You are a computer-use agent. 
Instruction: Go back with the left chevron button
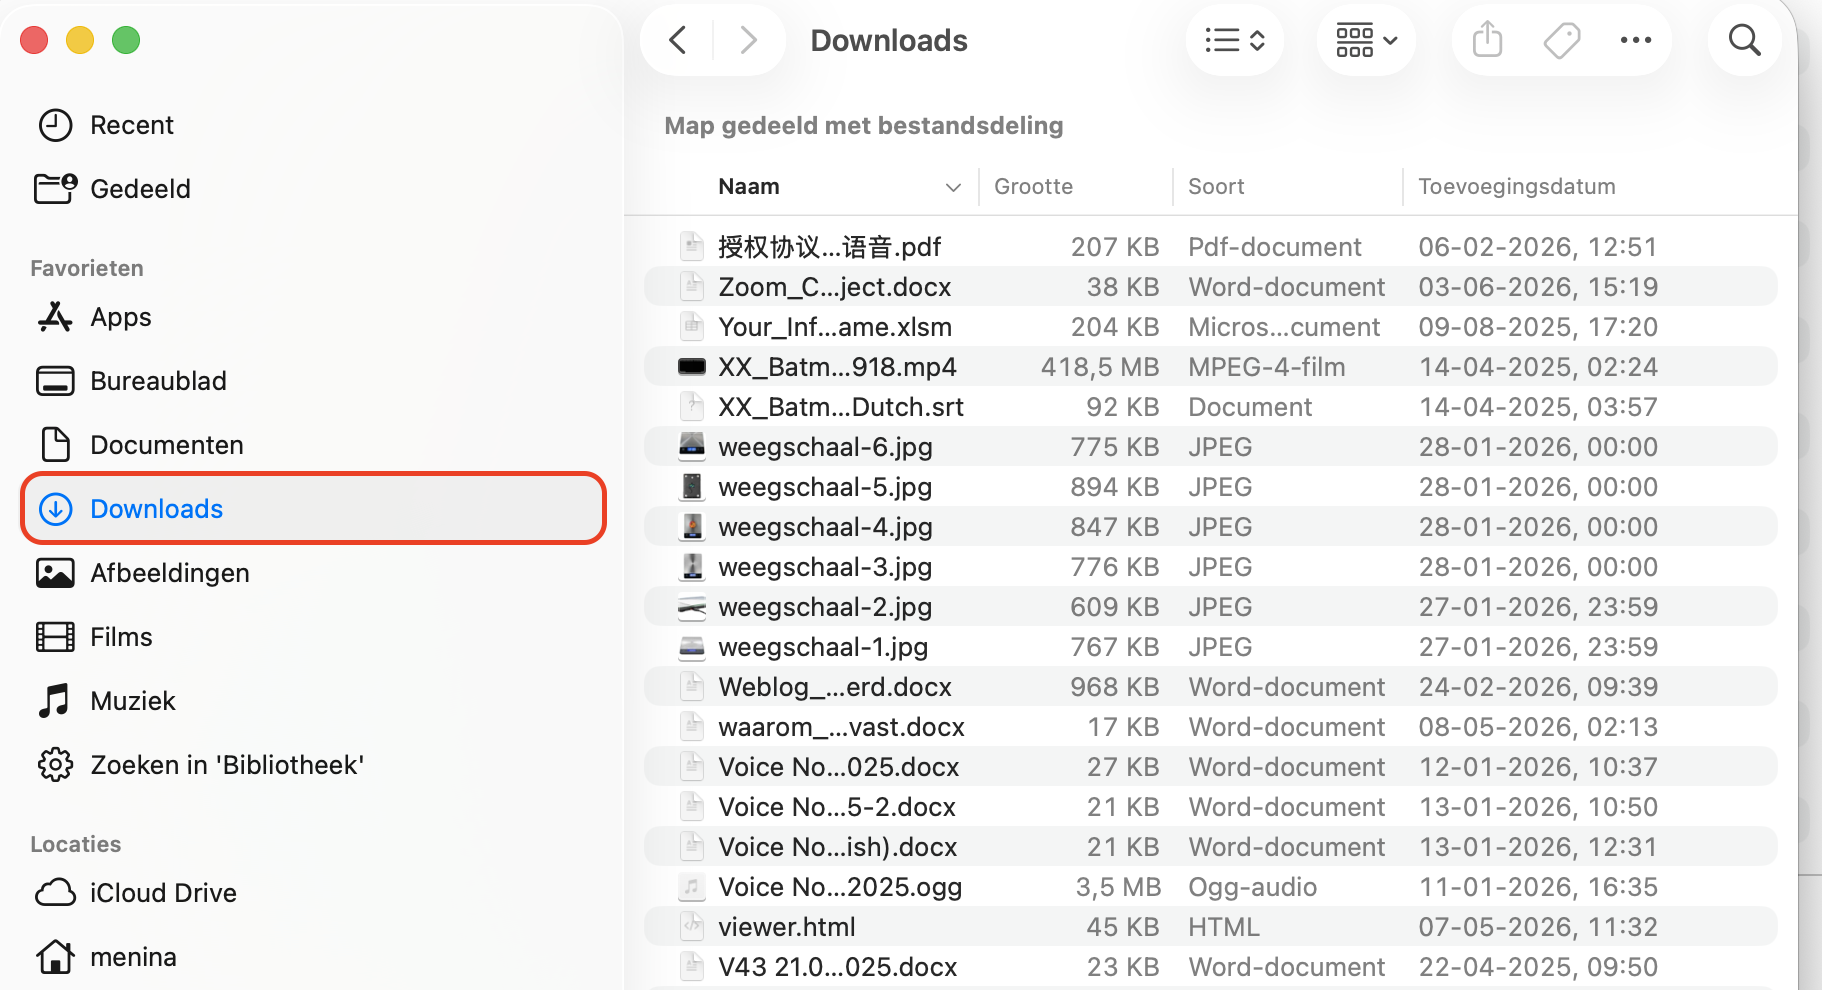678,40
